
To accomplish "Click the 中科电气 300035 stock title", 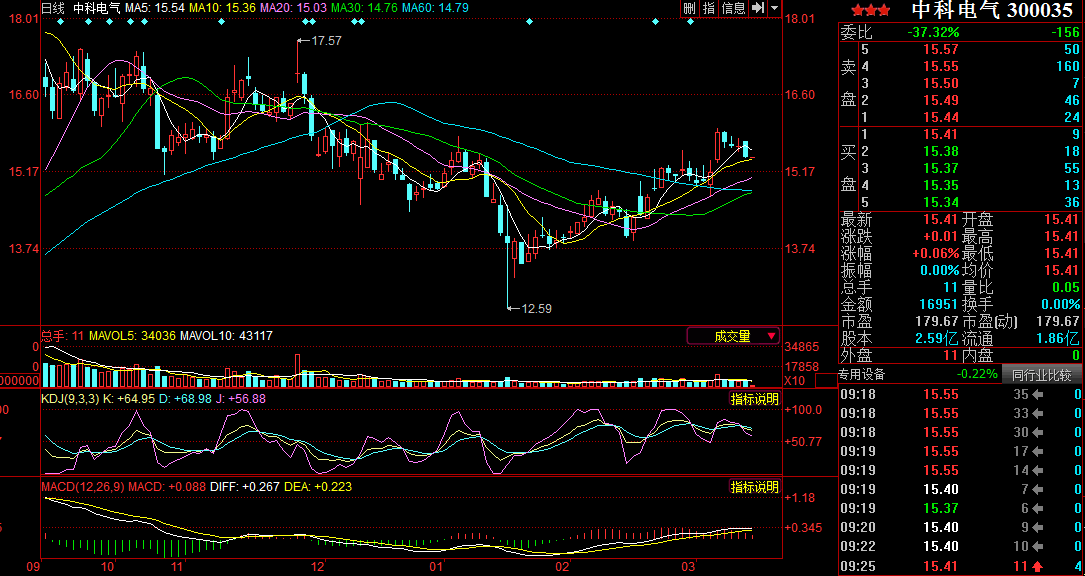I will pos(992,10).
